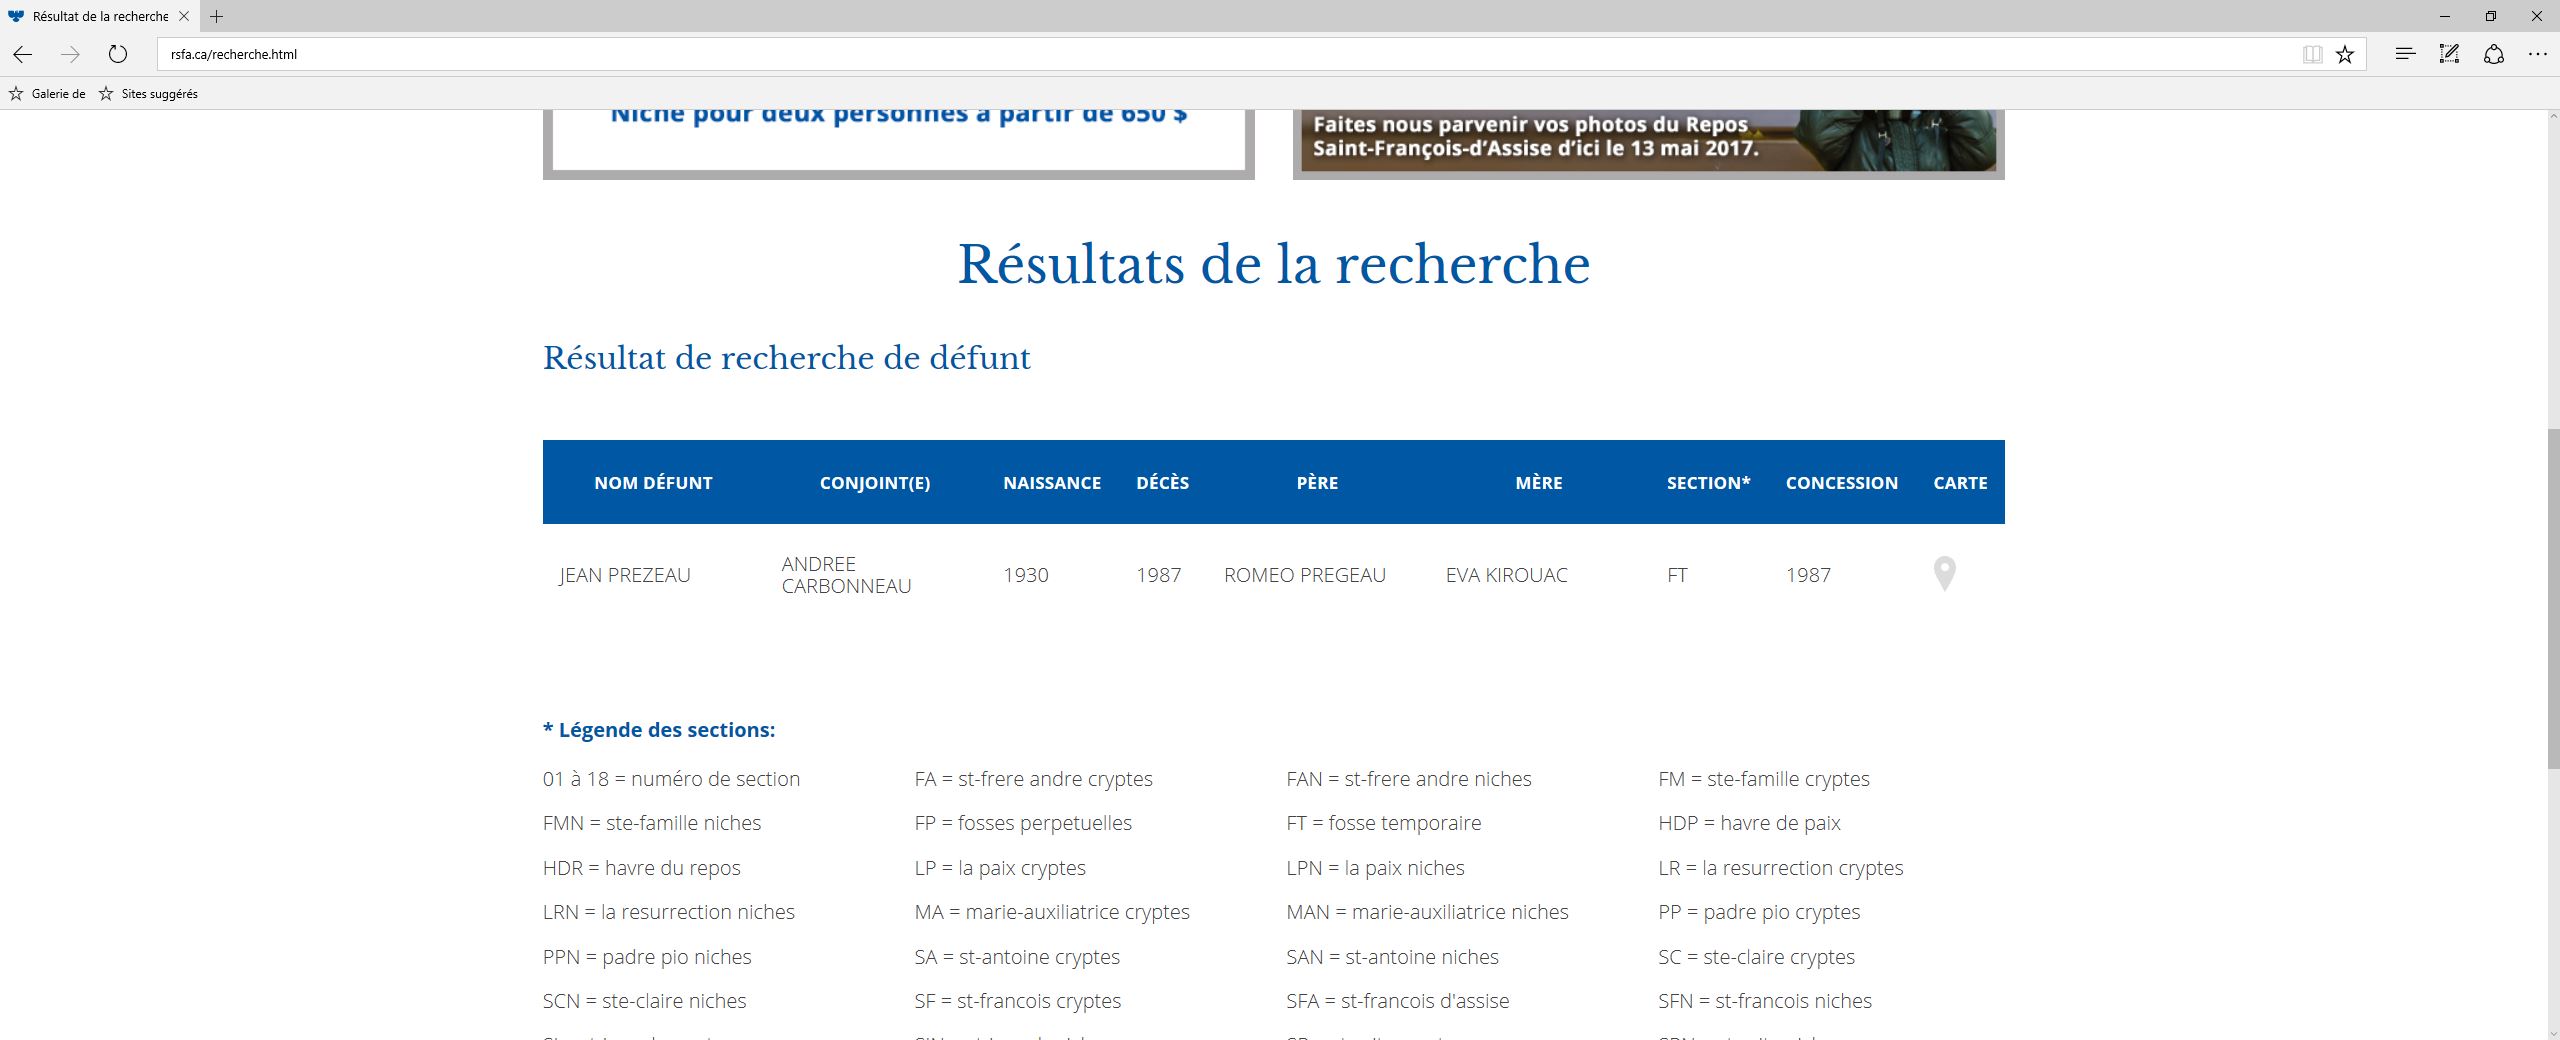The height and width of the screenshot is (1040, 2560).
Task: Click the scrollbar down arrow
Action: pos(2552,1032)
